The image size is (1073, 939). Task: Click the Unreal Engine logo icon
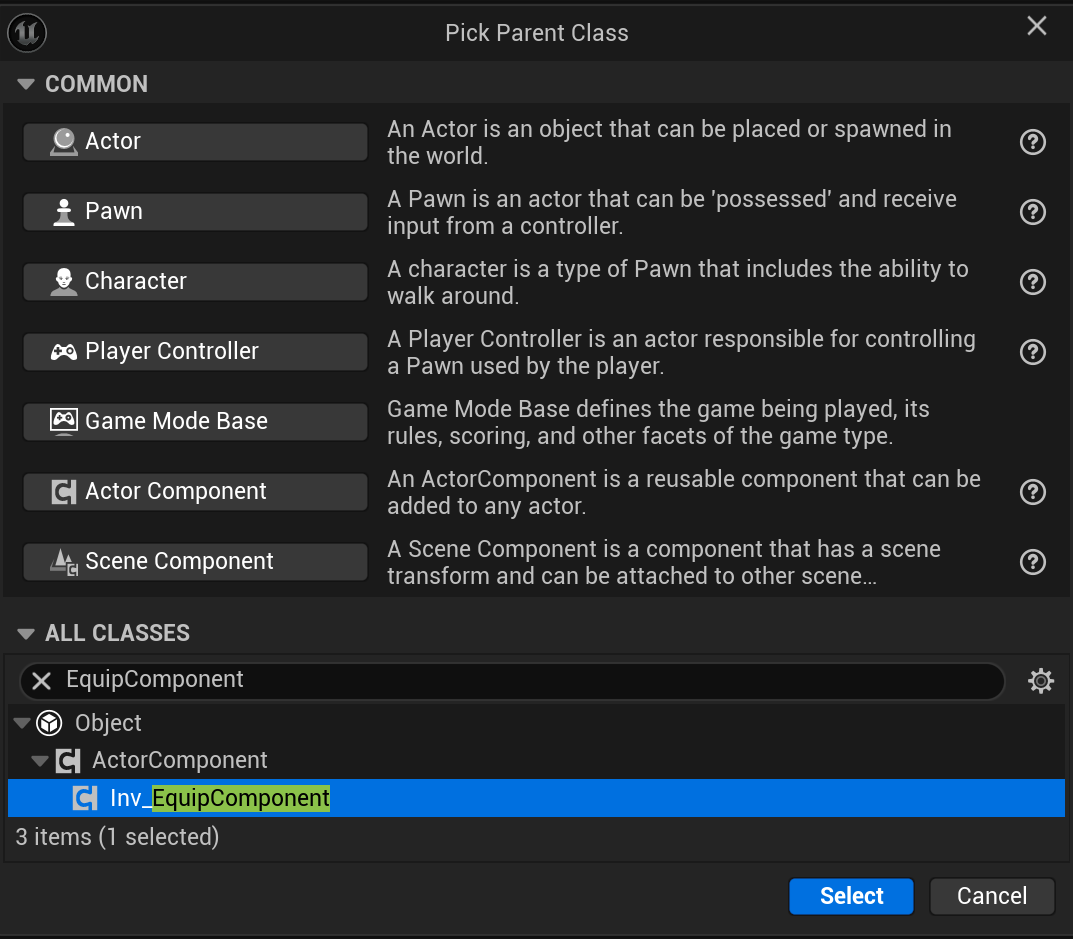27,33
